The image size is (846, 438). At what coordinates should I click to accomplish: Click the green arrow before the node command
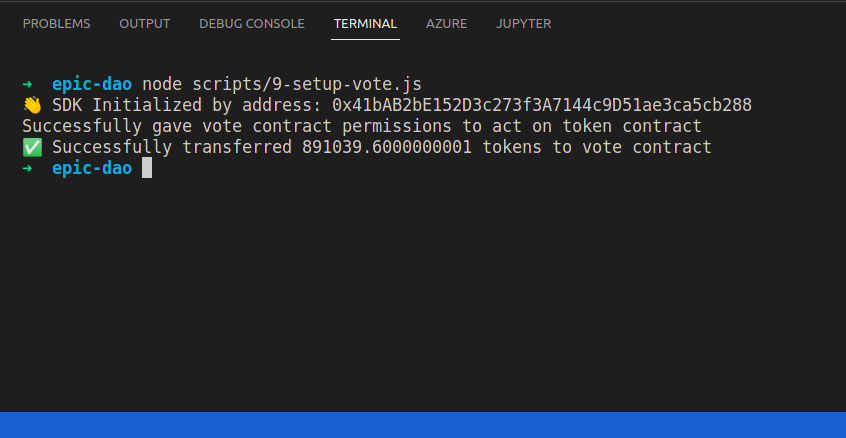(x=28, y=84)
